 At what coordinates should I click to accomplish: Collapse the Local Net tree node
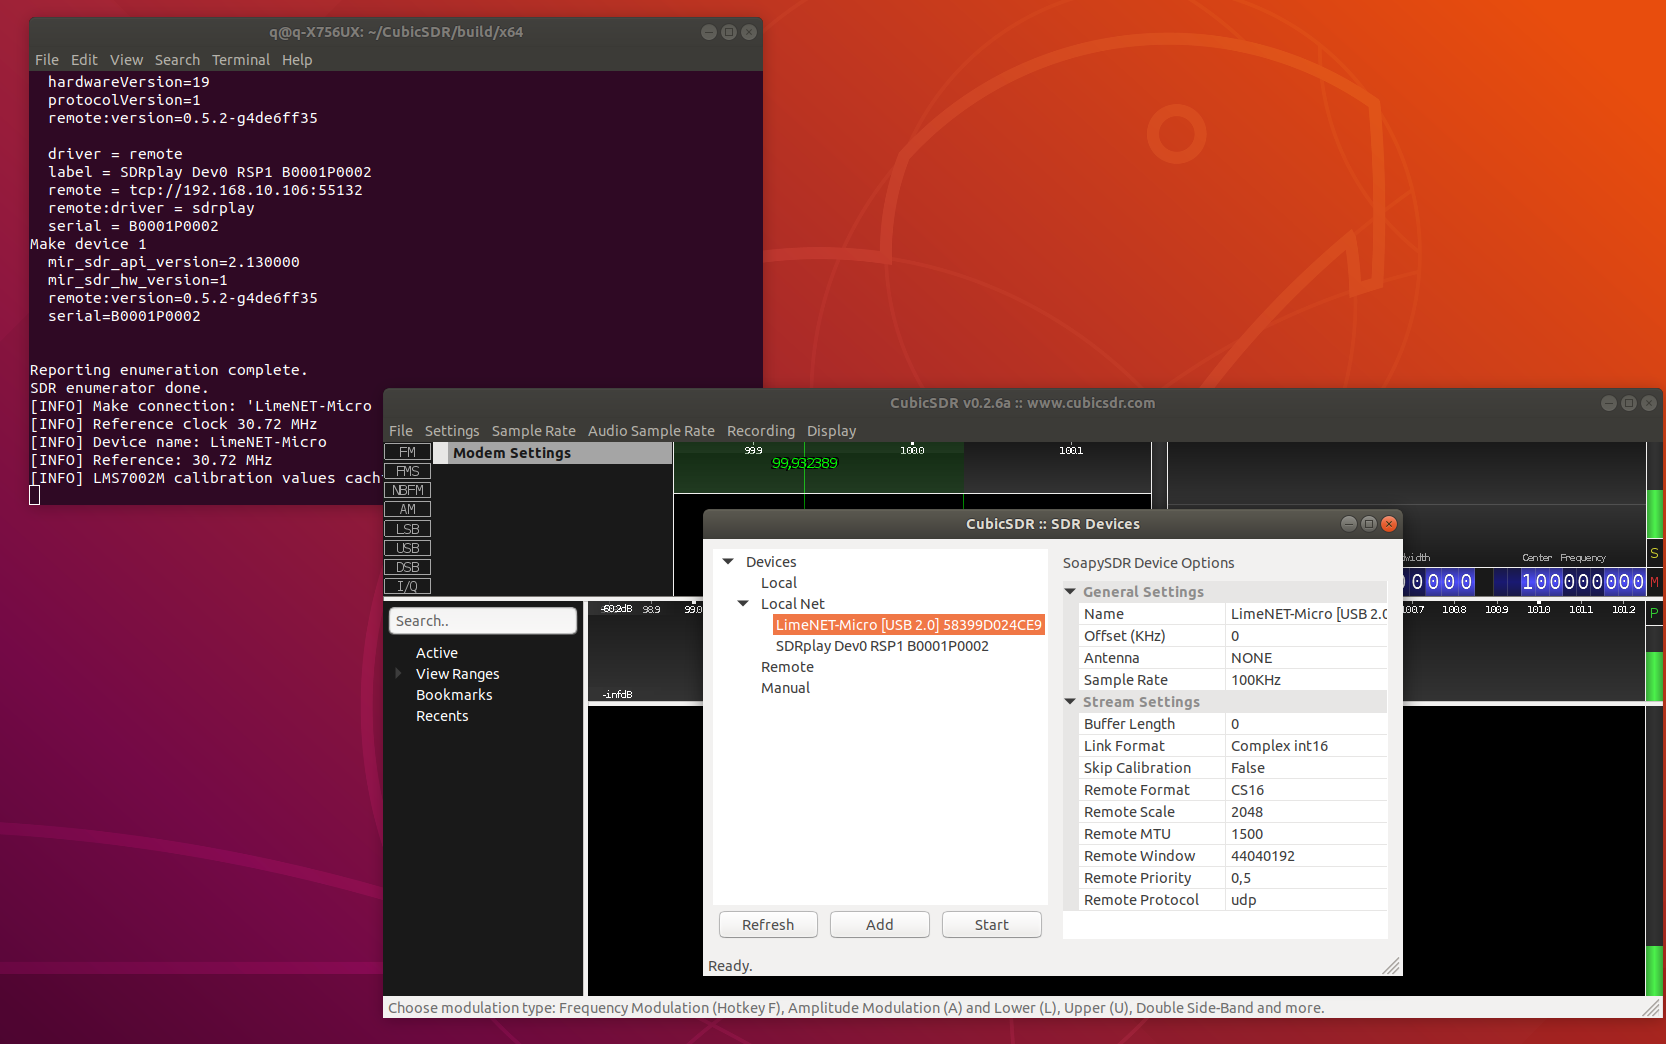(x=743, y=604)
